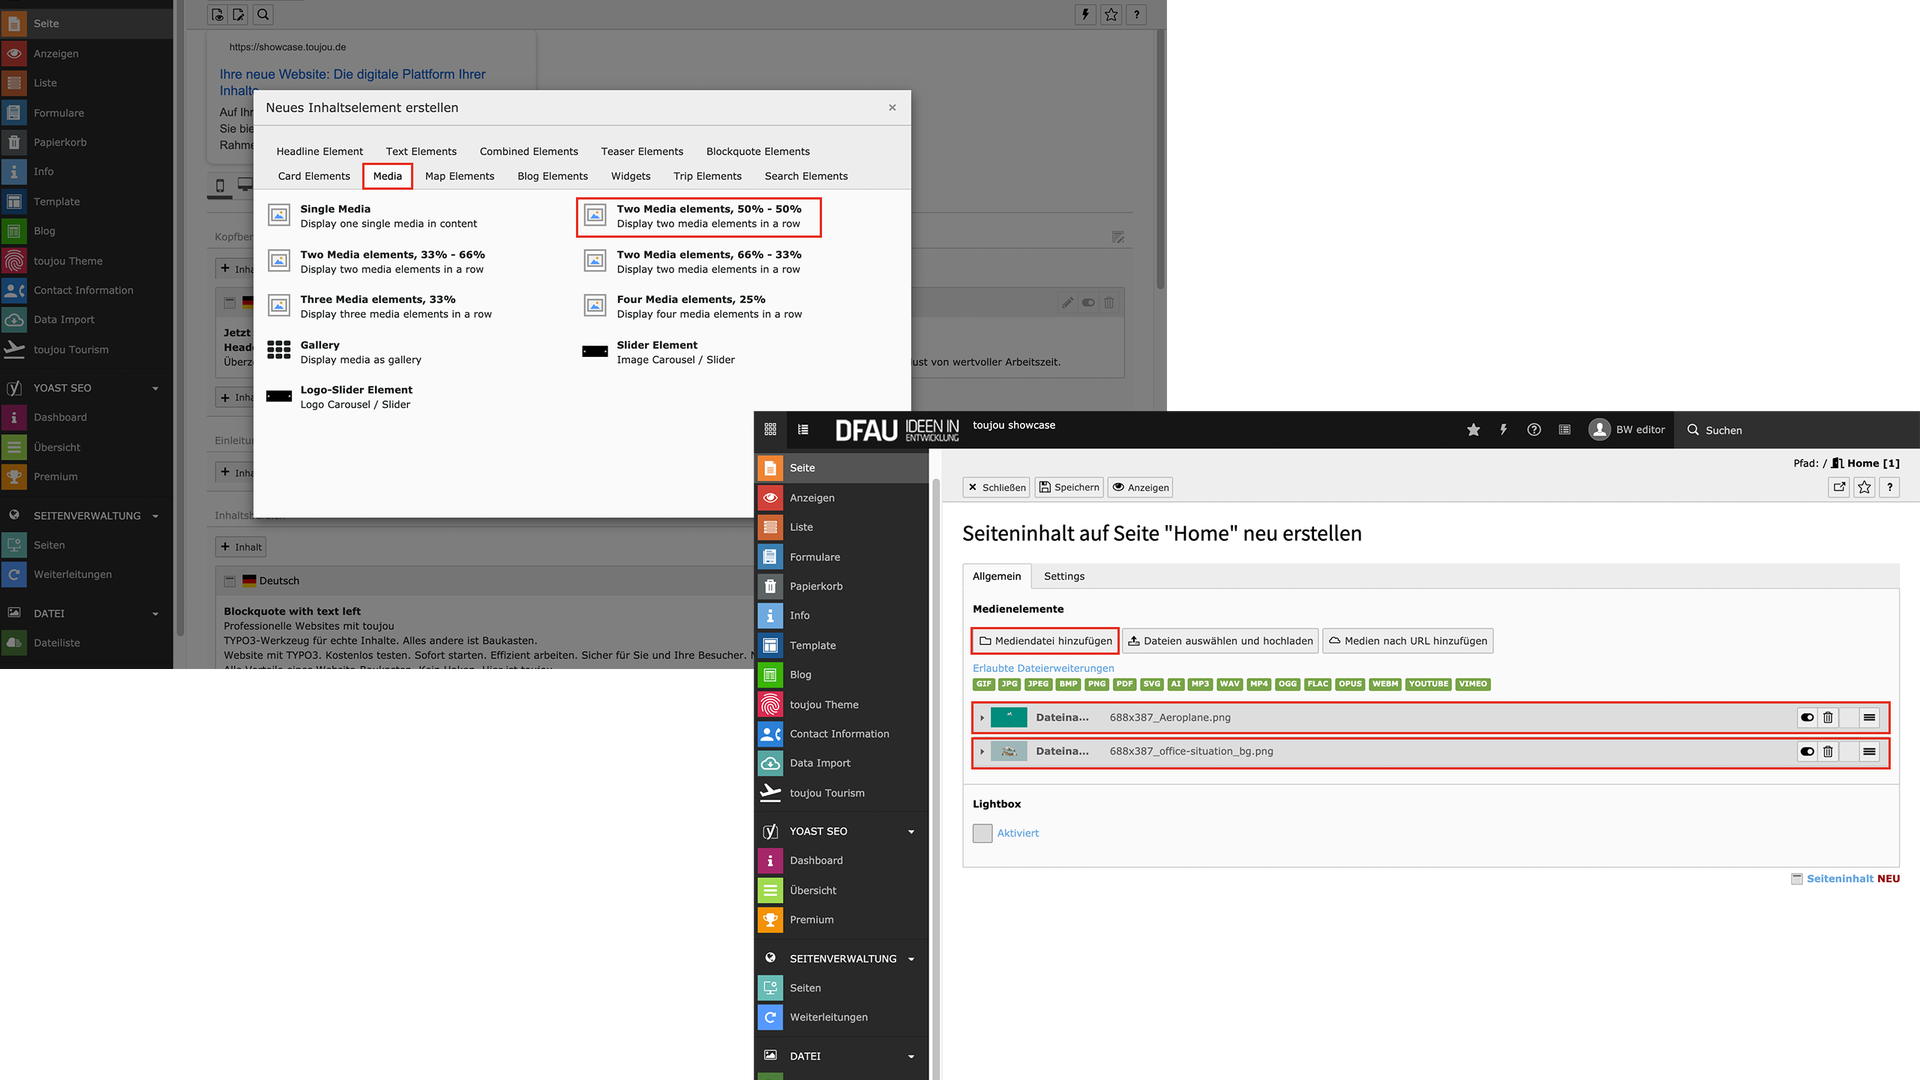
Task: Collapse the SEITENVERWALTUNG module group
Action: coord(911,959)
